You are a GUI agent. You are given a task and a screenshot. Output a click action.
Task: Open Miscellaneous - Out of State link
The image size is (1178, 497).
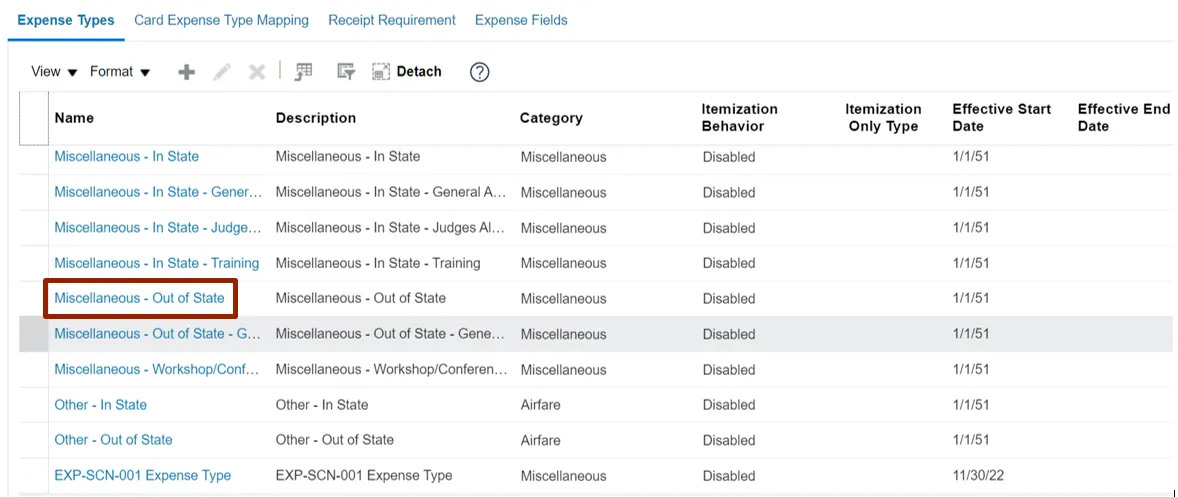[x=140, y=299]
